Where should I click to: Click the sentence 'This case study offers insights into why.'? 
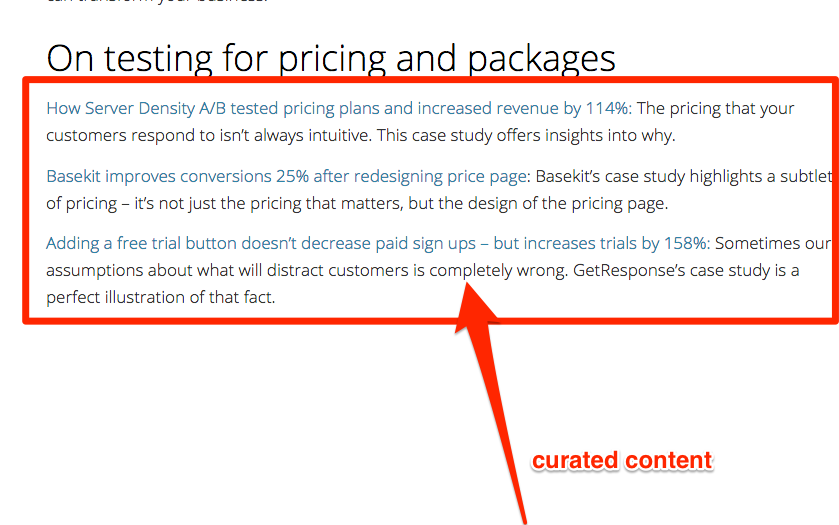click(526, 135)
